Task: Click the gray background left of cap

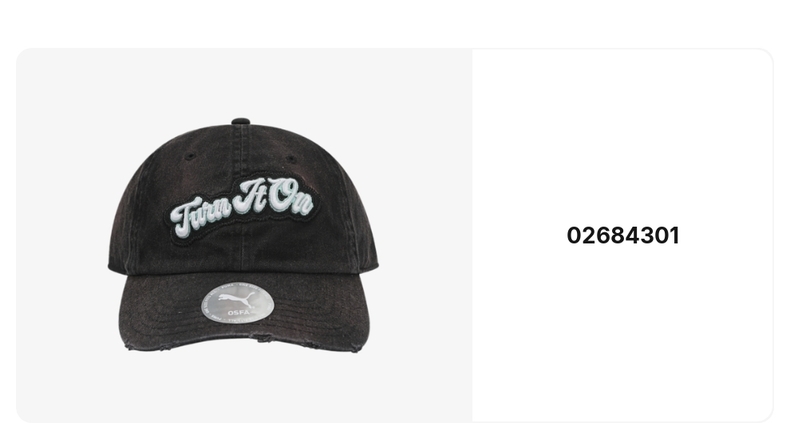Action: click(x=61, y=235)
